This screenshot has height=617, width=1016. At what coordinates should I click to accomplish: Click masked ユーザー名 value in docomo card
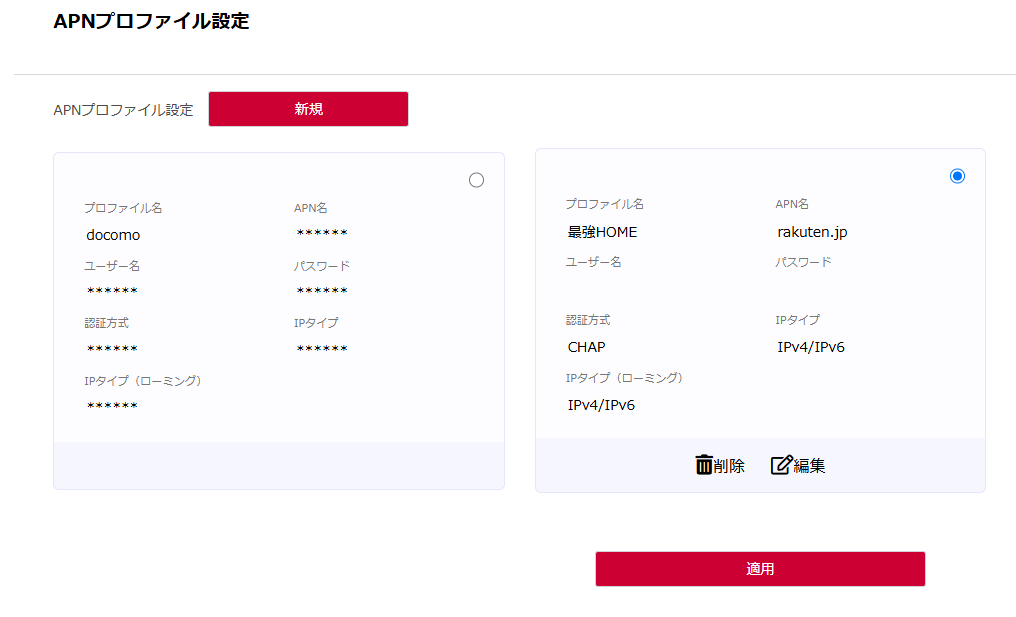click(112, 291)
